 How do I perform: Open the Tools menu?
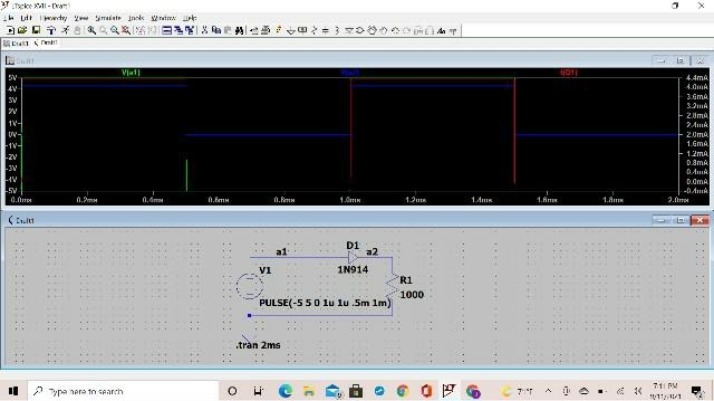point(136,18)
